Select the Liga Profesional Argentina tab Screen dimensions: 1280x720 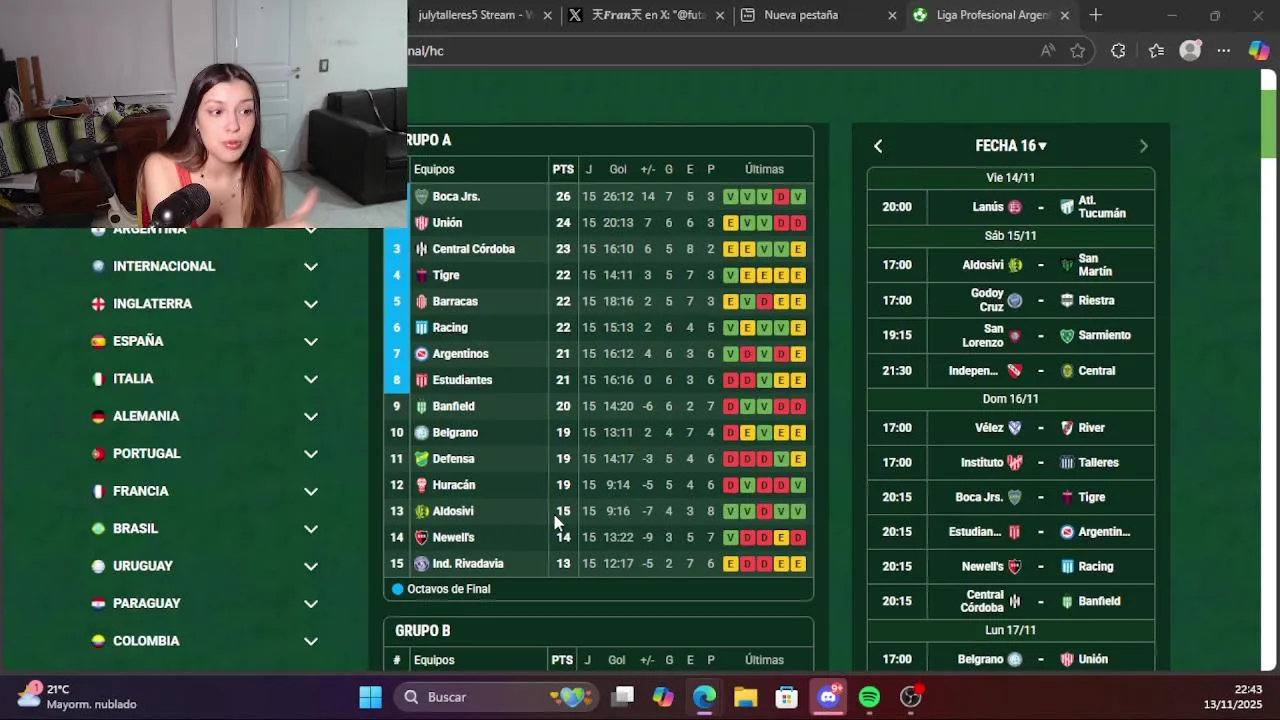pyautogui.click(x=990, y=15)
